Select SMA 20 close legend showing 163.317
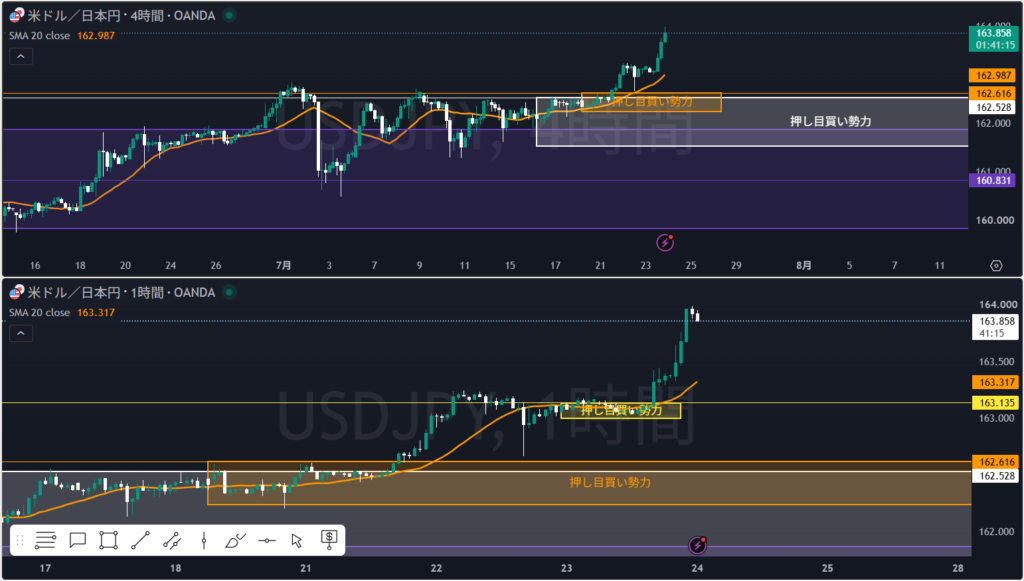Viewport: 1024px width, 581px height. coord(62,313)
